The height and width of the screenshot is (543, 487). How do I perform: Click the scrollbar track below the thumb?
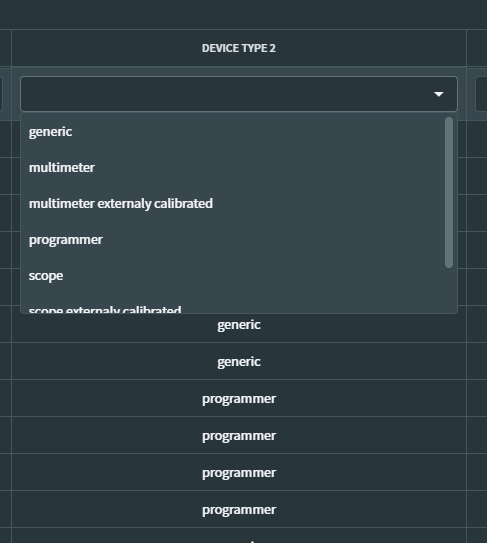pos(449,289)
